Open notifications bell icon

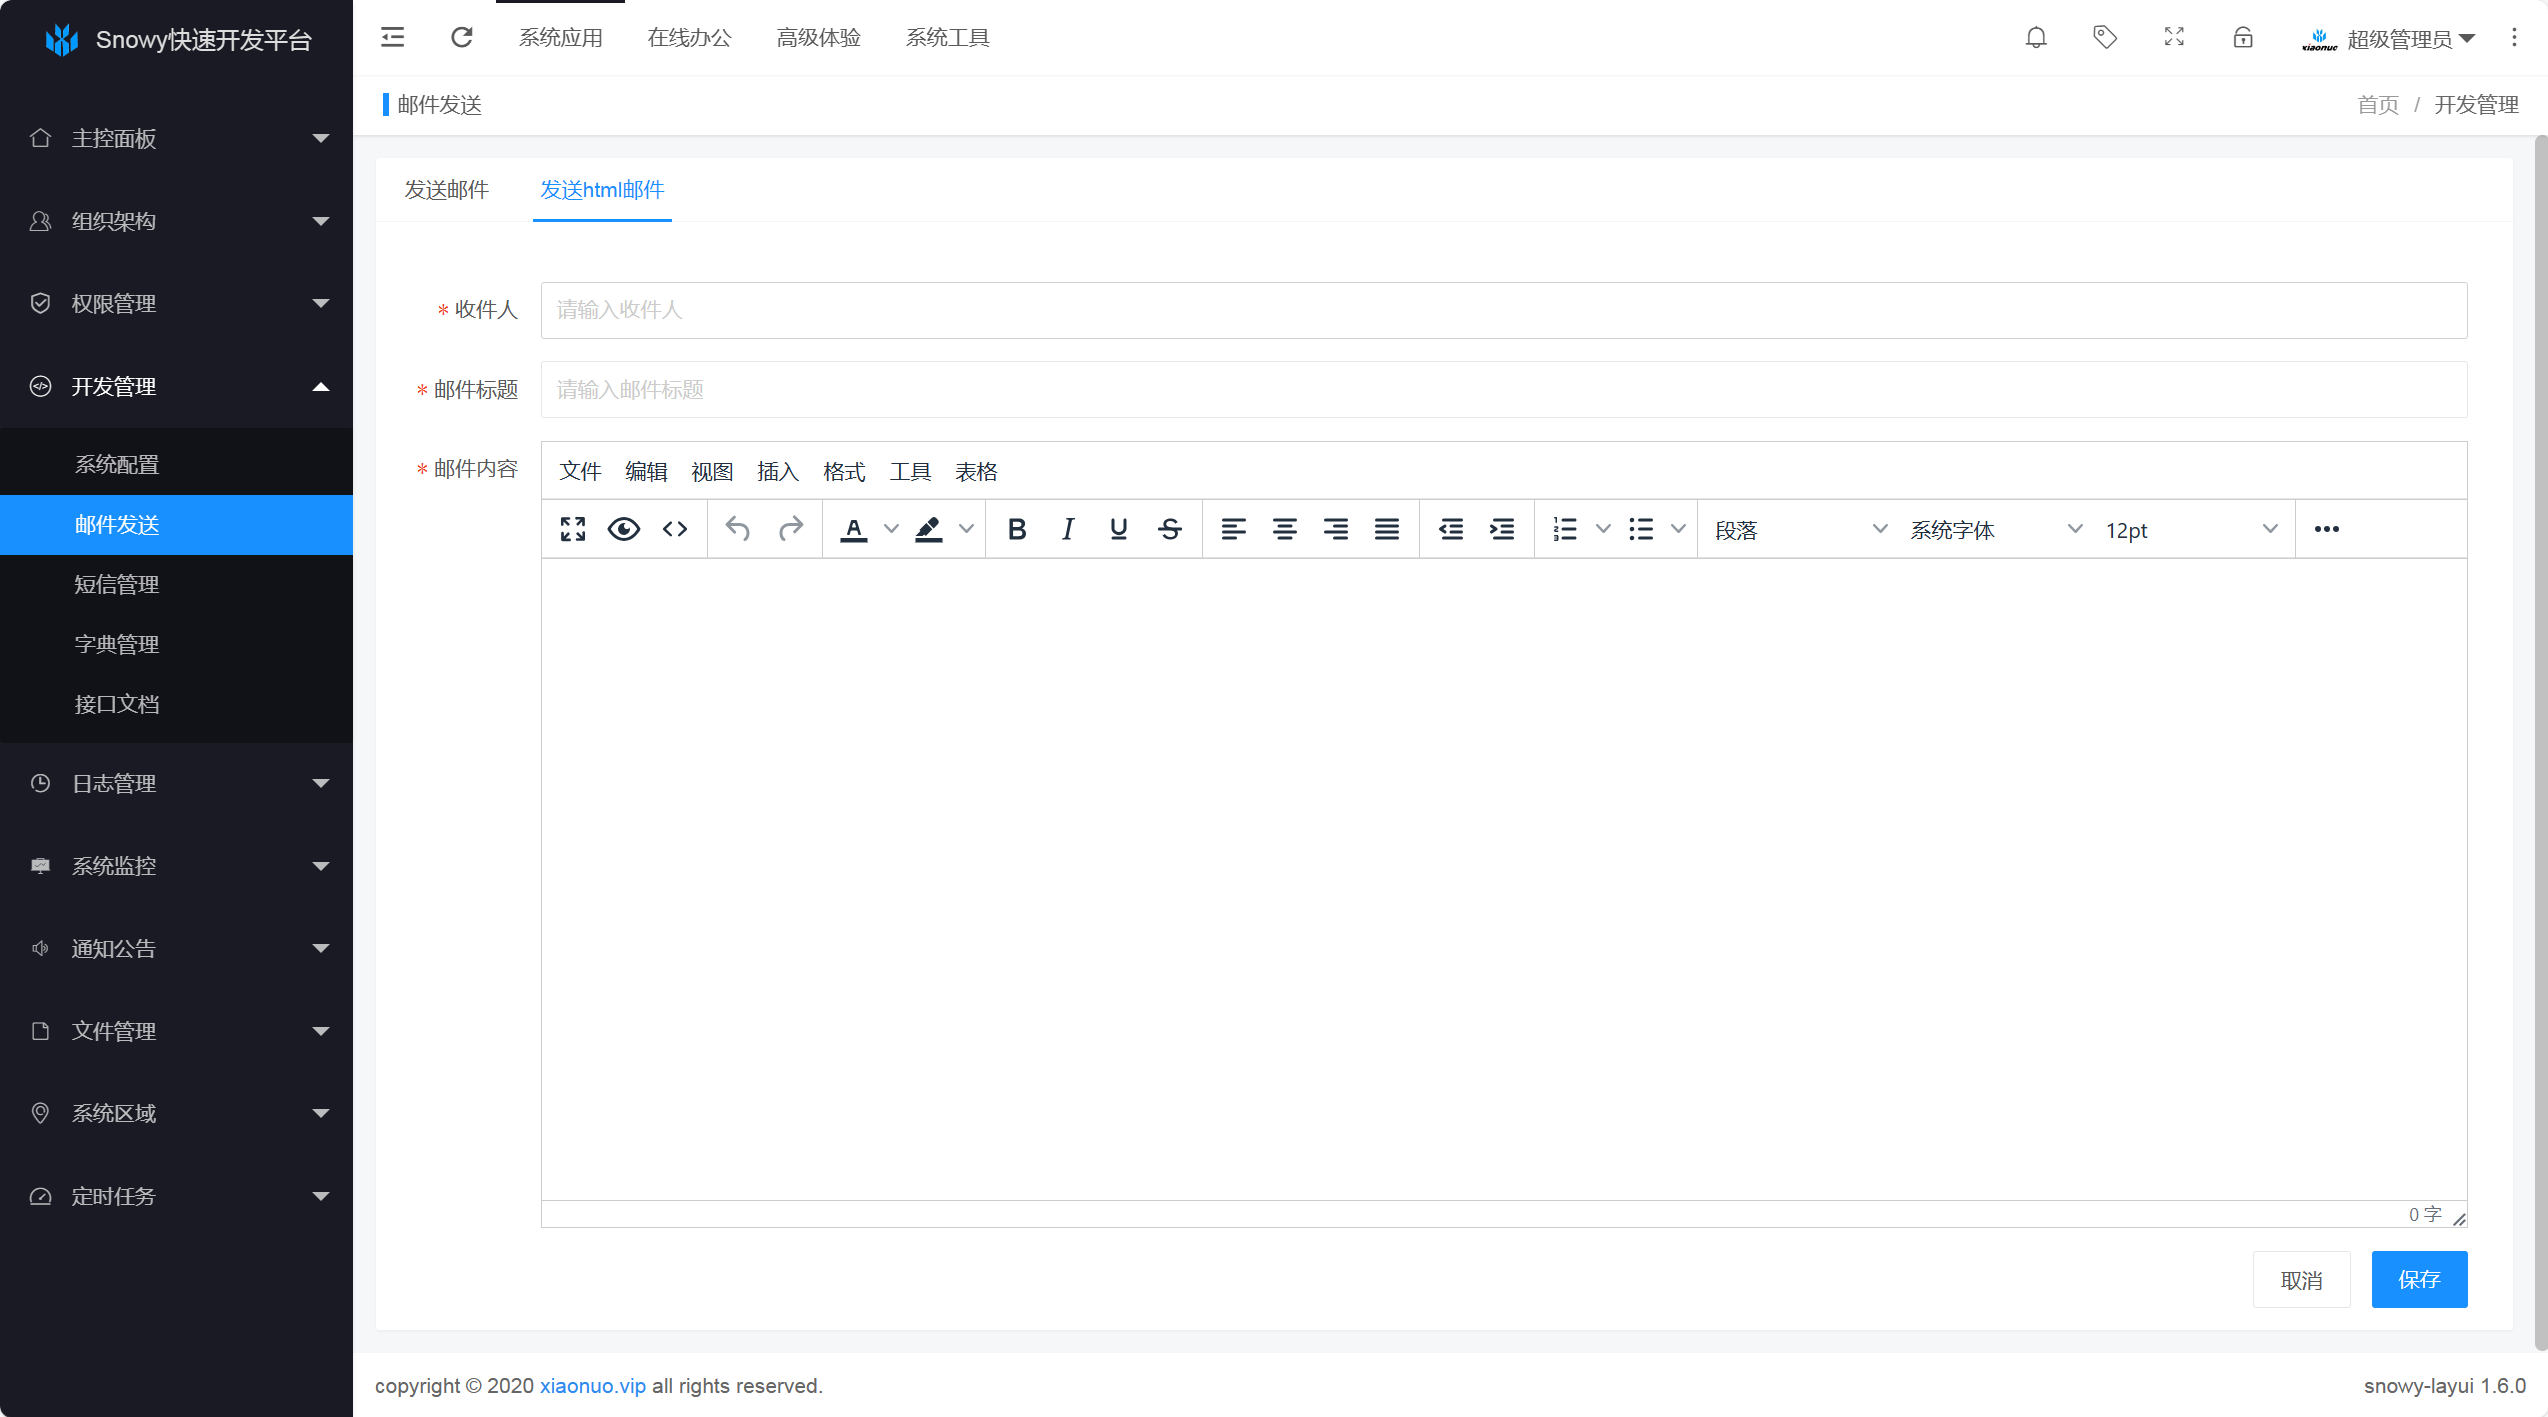pos(2036,38)
